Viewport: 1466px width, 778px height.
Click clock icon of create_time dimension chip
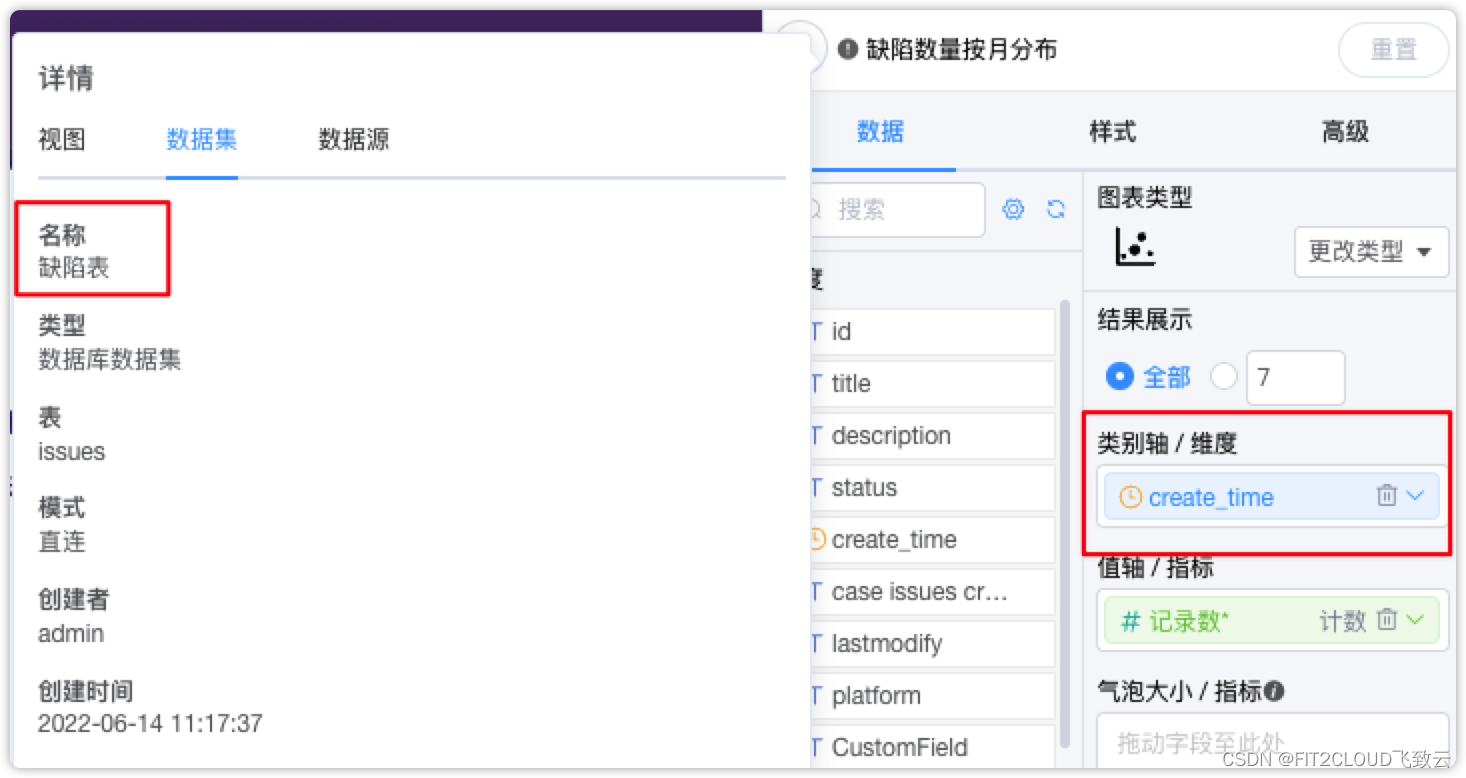pos(1130,497)
